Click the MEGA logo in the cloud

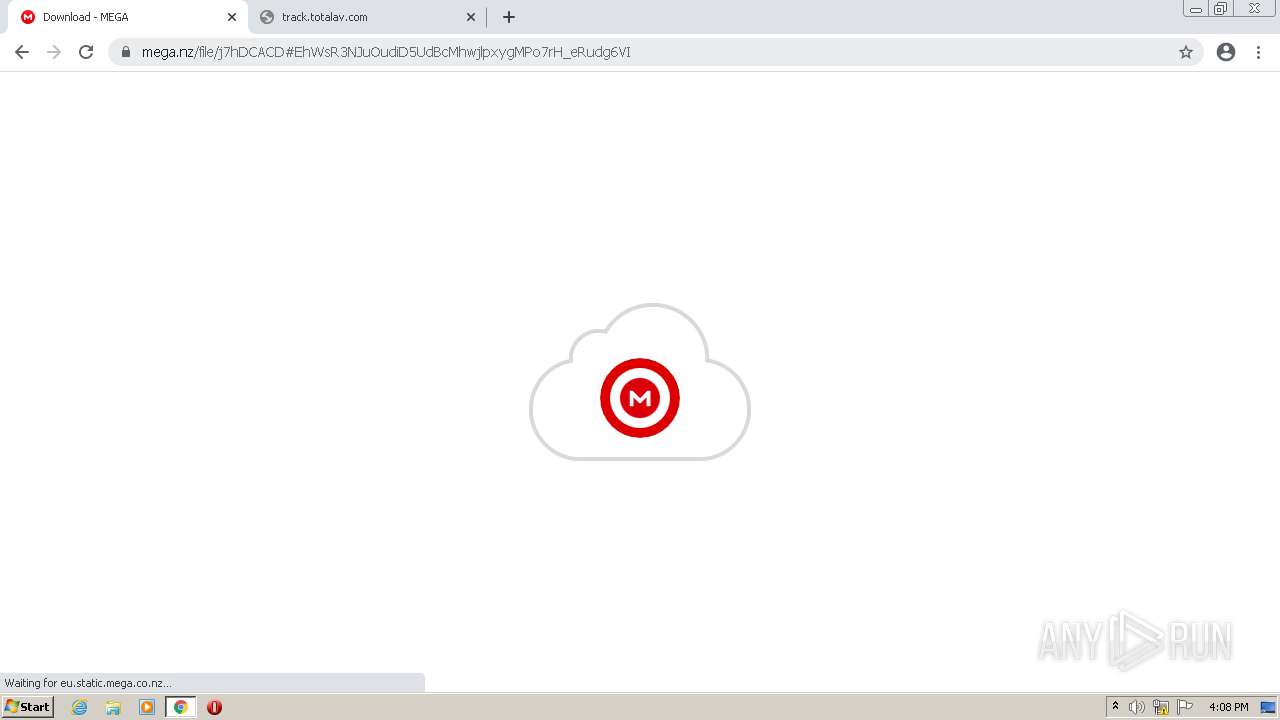click(x=640, y=398)
